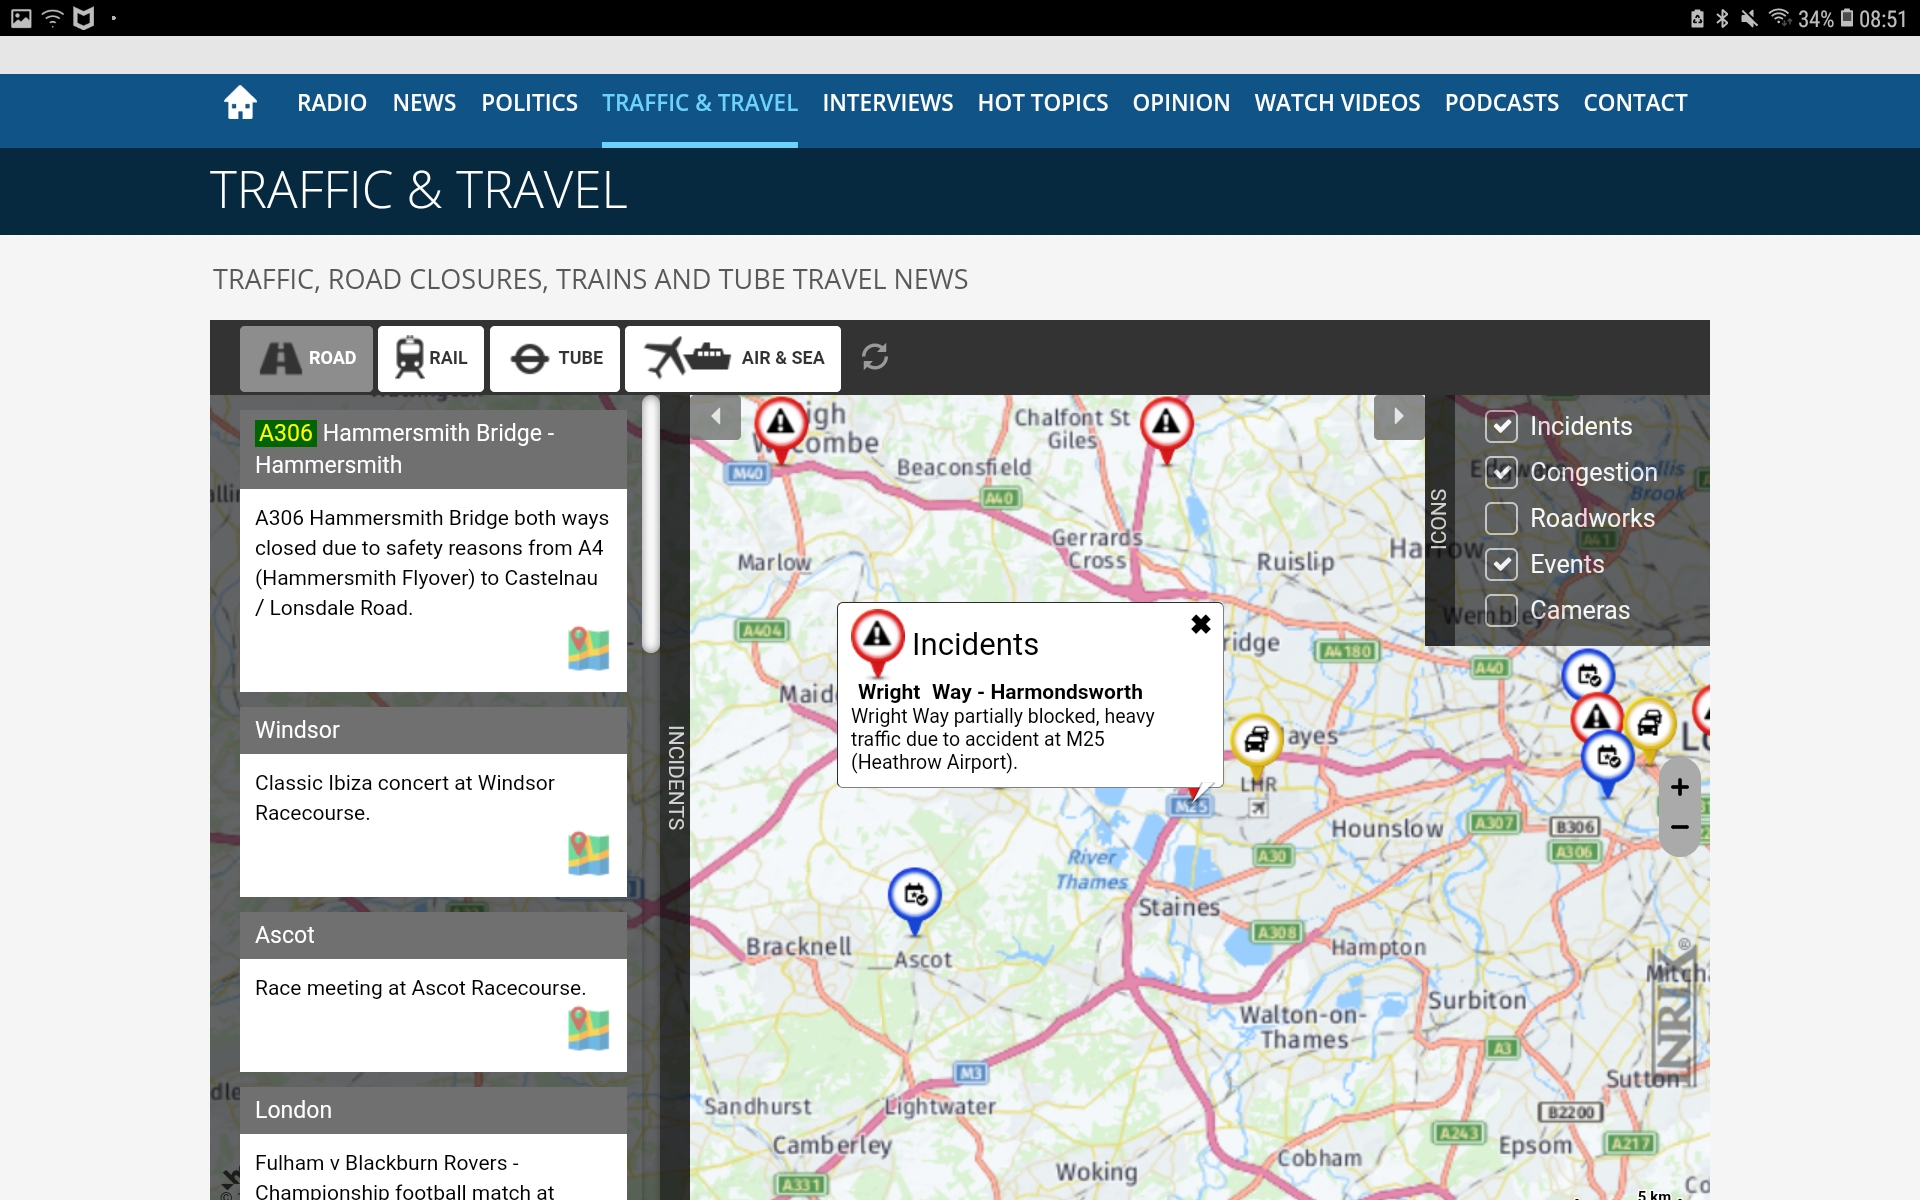Uncheck the Events filter
Image resolution: width=1920 pixels, height=1200 pixels.
[x=1501, y=565]
